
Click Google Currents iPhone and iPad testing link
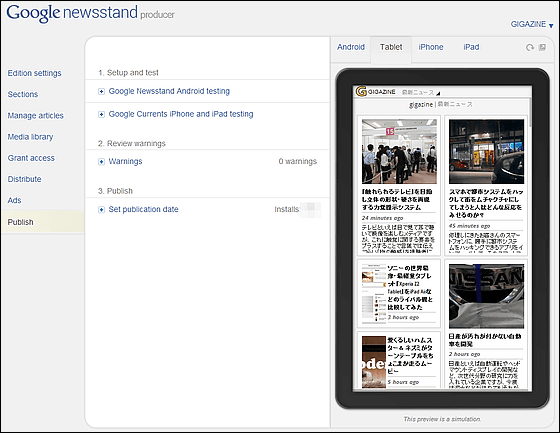pyautogui.click(x=181, y=114)
